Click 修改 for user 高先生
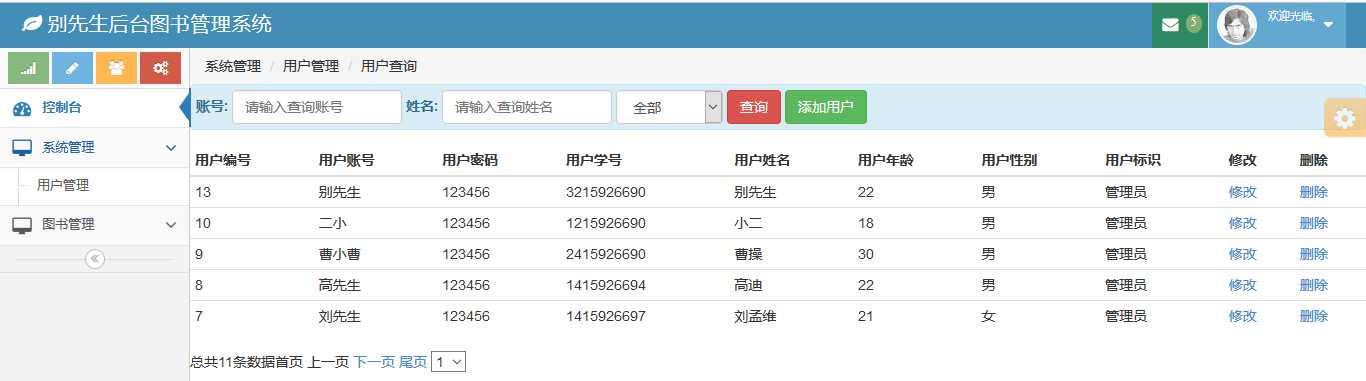Image resolution: width=1366 pixels, height=381 pixels. tap(1243, 285)
